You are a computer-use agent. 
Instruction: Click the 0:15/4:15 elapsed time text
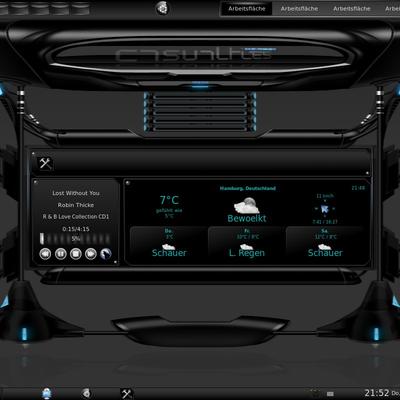pyautogui.click(x=76, y=229)
